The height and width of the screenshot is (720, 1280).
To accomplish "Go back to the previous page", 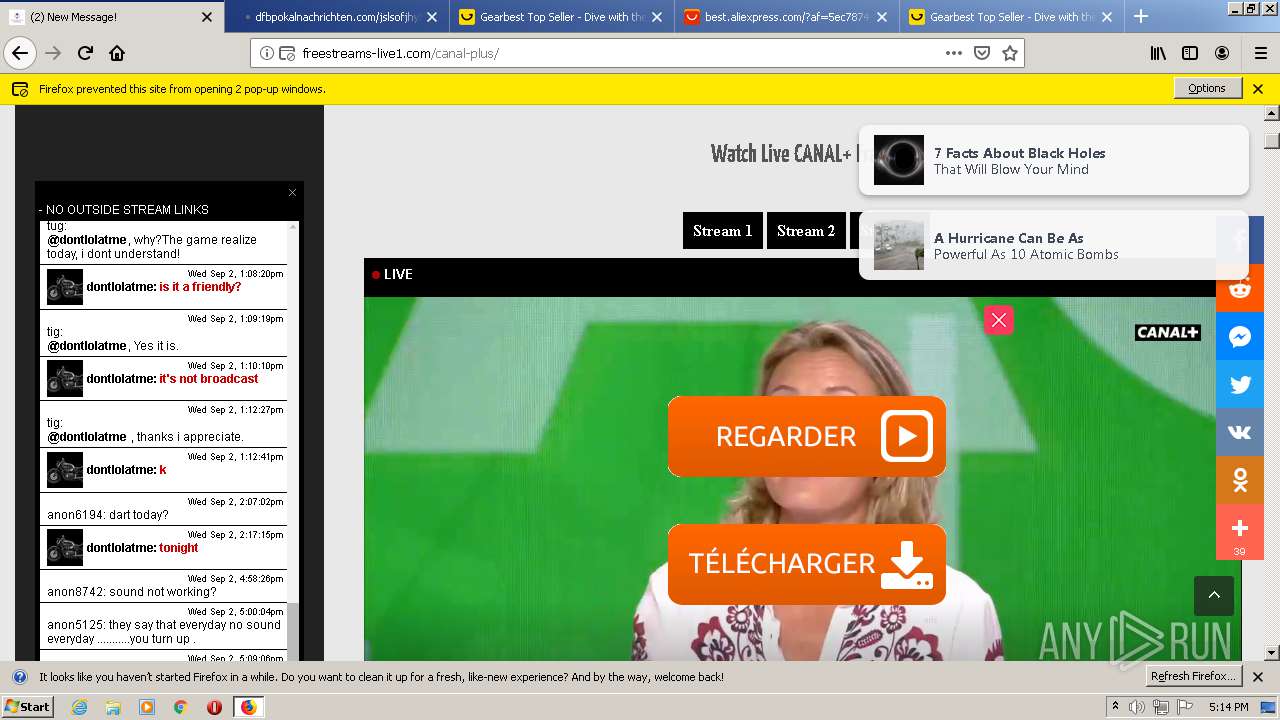I will [x=20, y=53].
